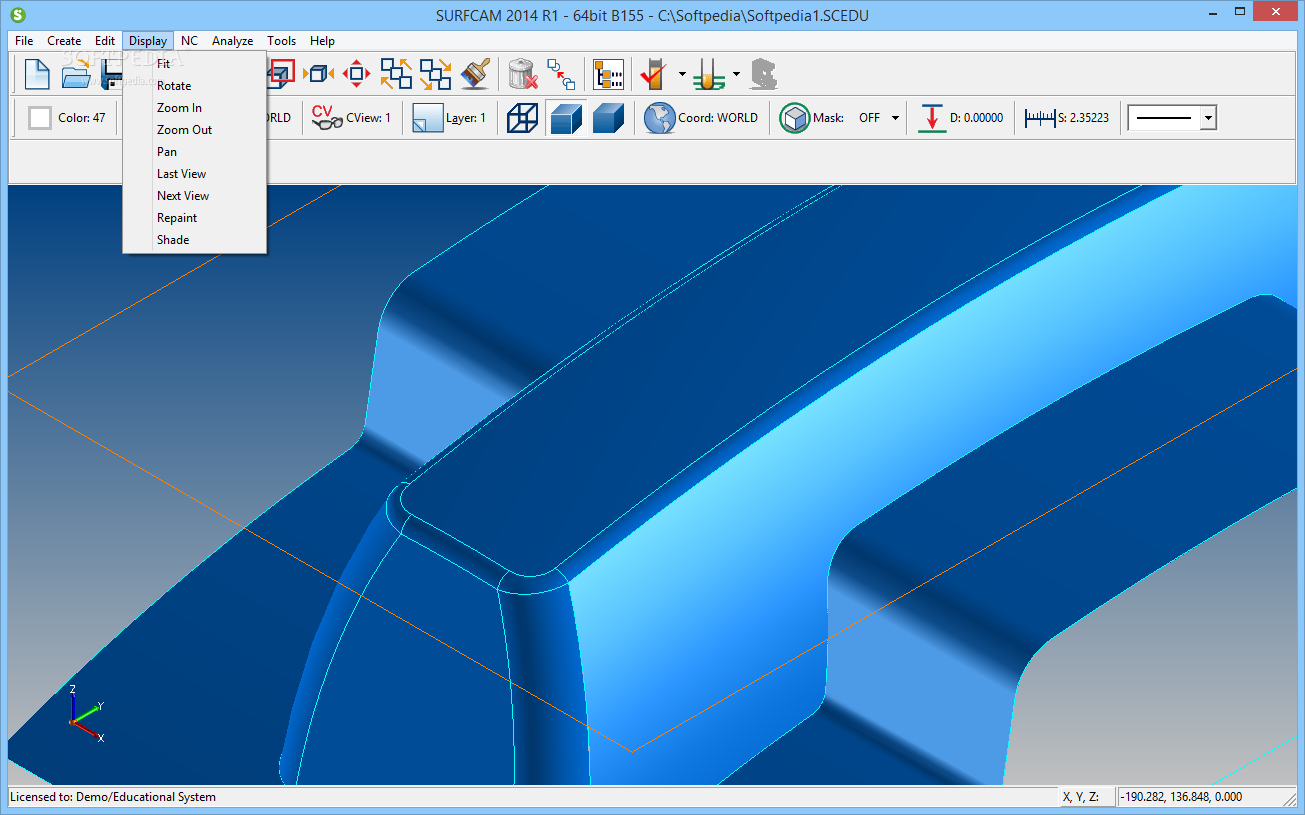Click the Mask cube icon
Image resolution: width=1305 pixels, height=815 pixels.
click(795, 118)
